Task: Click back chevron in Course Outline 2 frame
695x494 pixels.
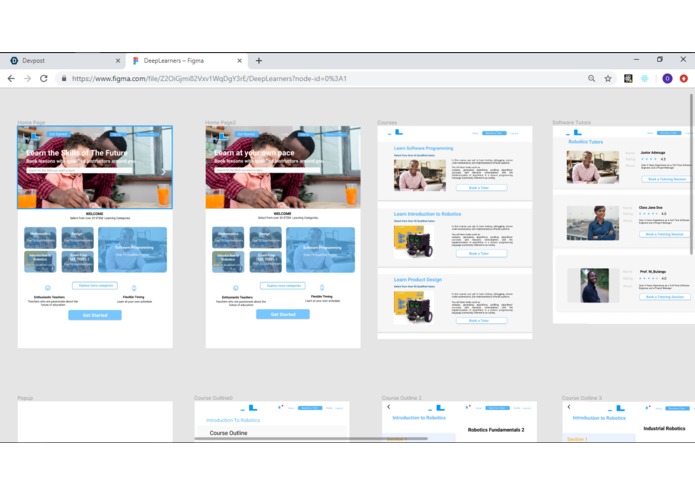Action: click(389, 407)
